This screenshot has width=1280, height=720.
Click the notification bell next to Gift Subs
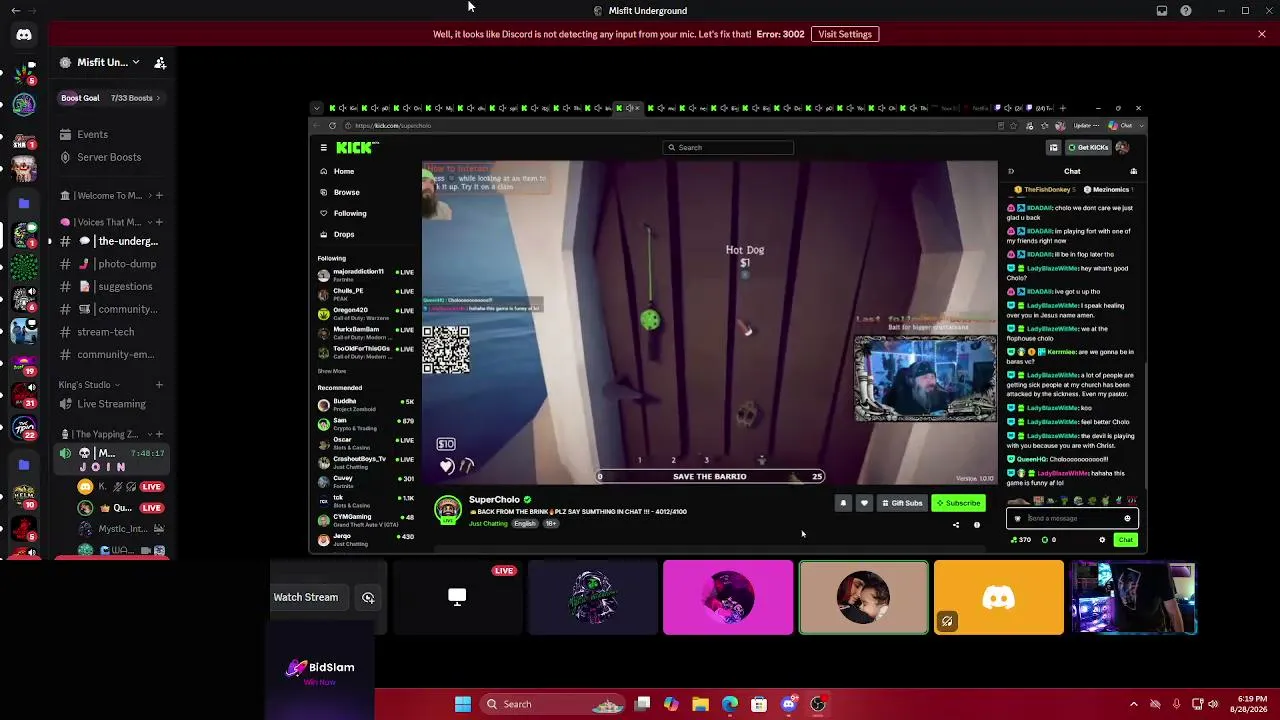click(x=843, y=503)
